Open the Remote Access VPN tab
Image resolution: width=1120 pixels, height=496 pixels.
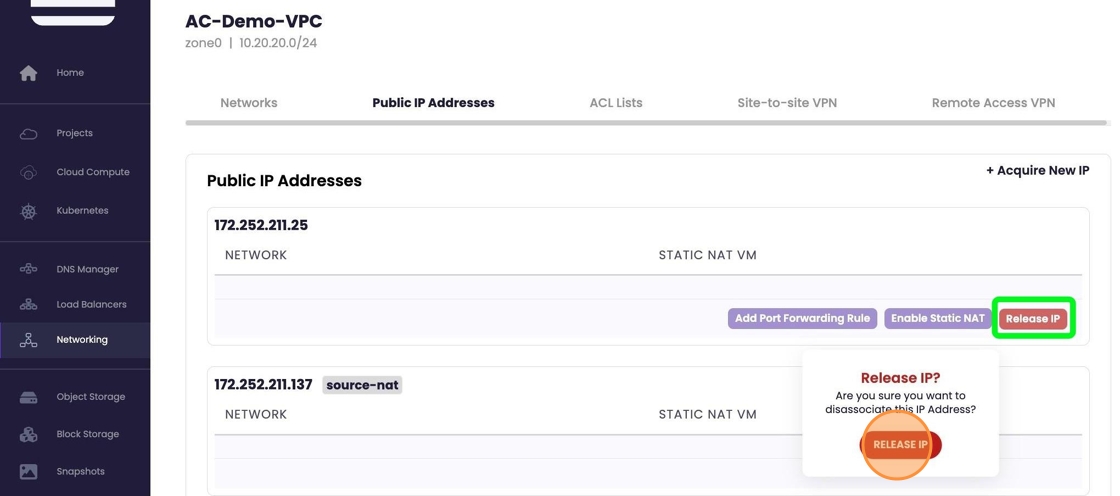click(993, 103)
